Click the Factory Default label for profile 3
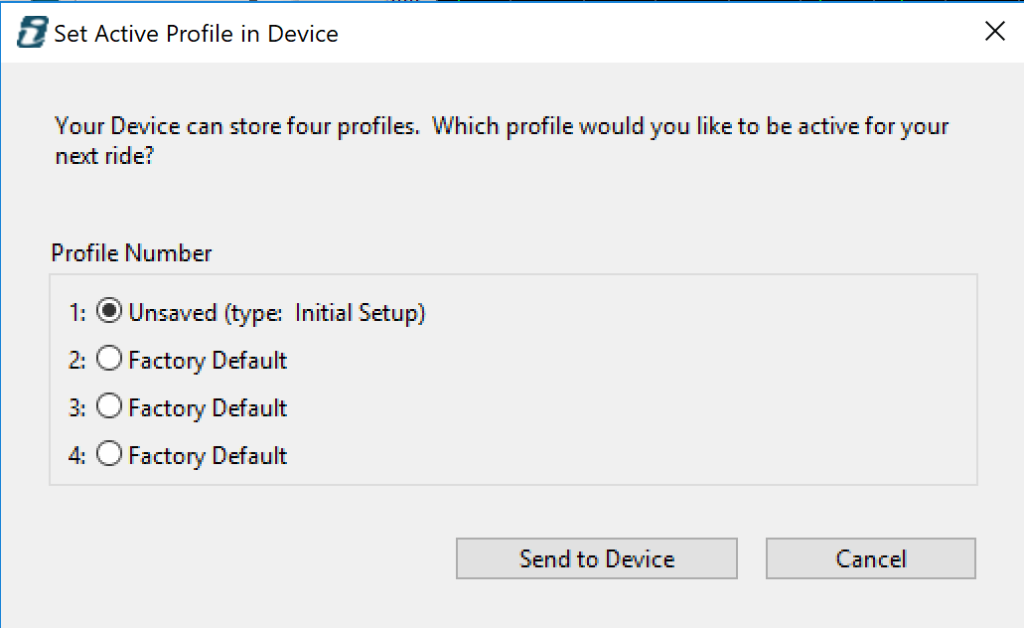The width and height of the screenshot is (1024, 628). point(208,408)
